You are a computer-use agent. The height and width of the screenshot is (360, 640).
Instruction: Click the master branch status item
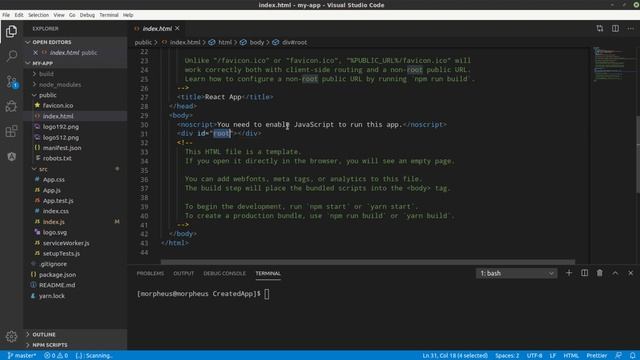click(22, 356)
